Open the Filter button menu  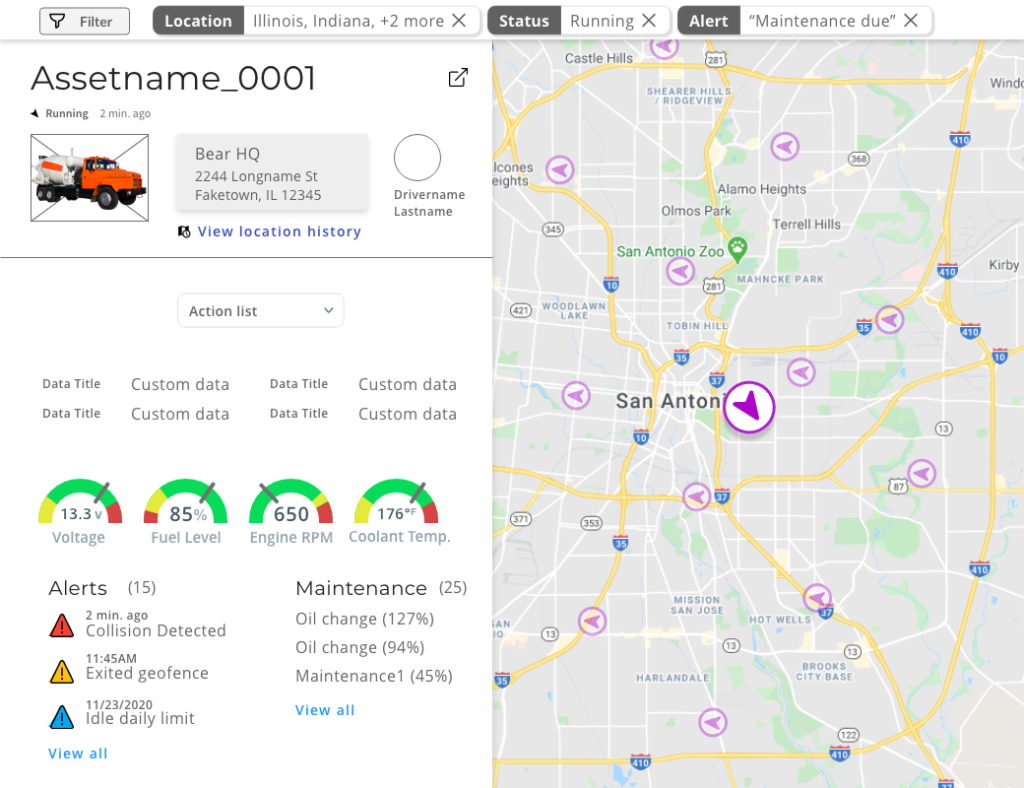[x=84, y=21]
